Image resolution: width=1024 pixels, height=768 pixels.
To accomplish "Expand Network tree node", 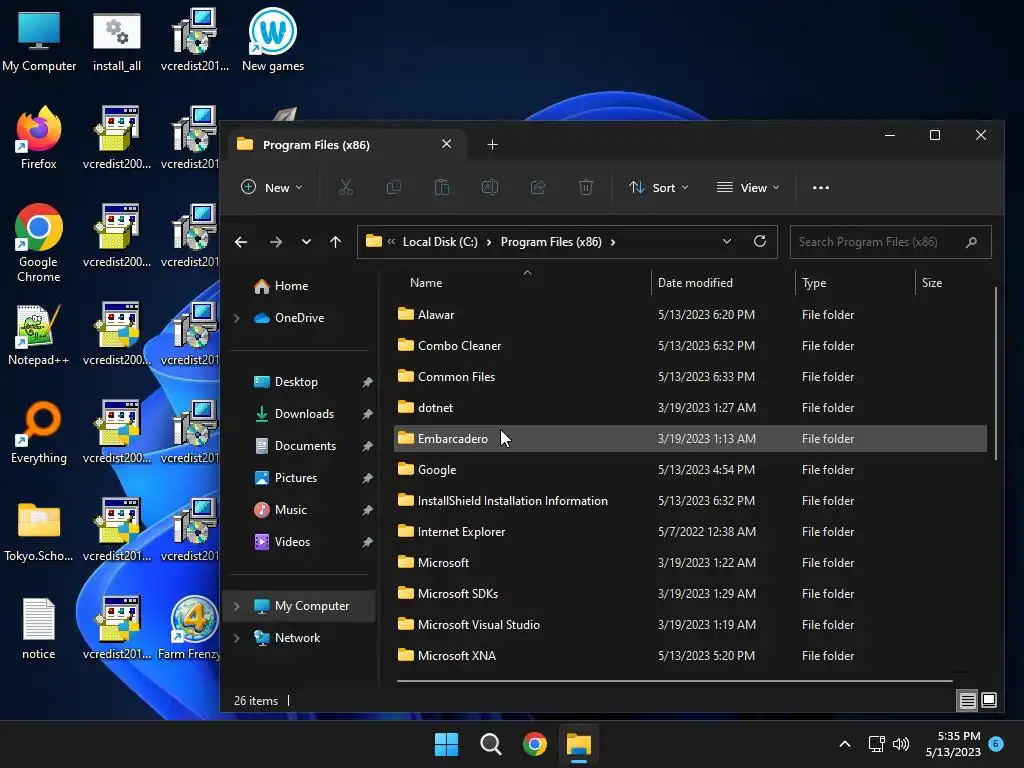I will [x=236, y=638].
